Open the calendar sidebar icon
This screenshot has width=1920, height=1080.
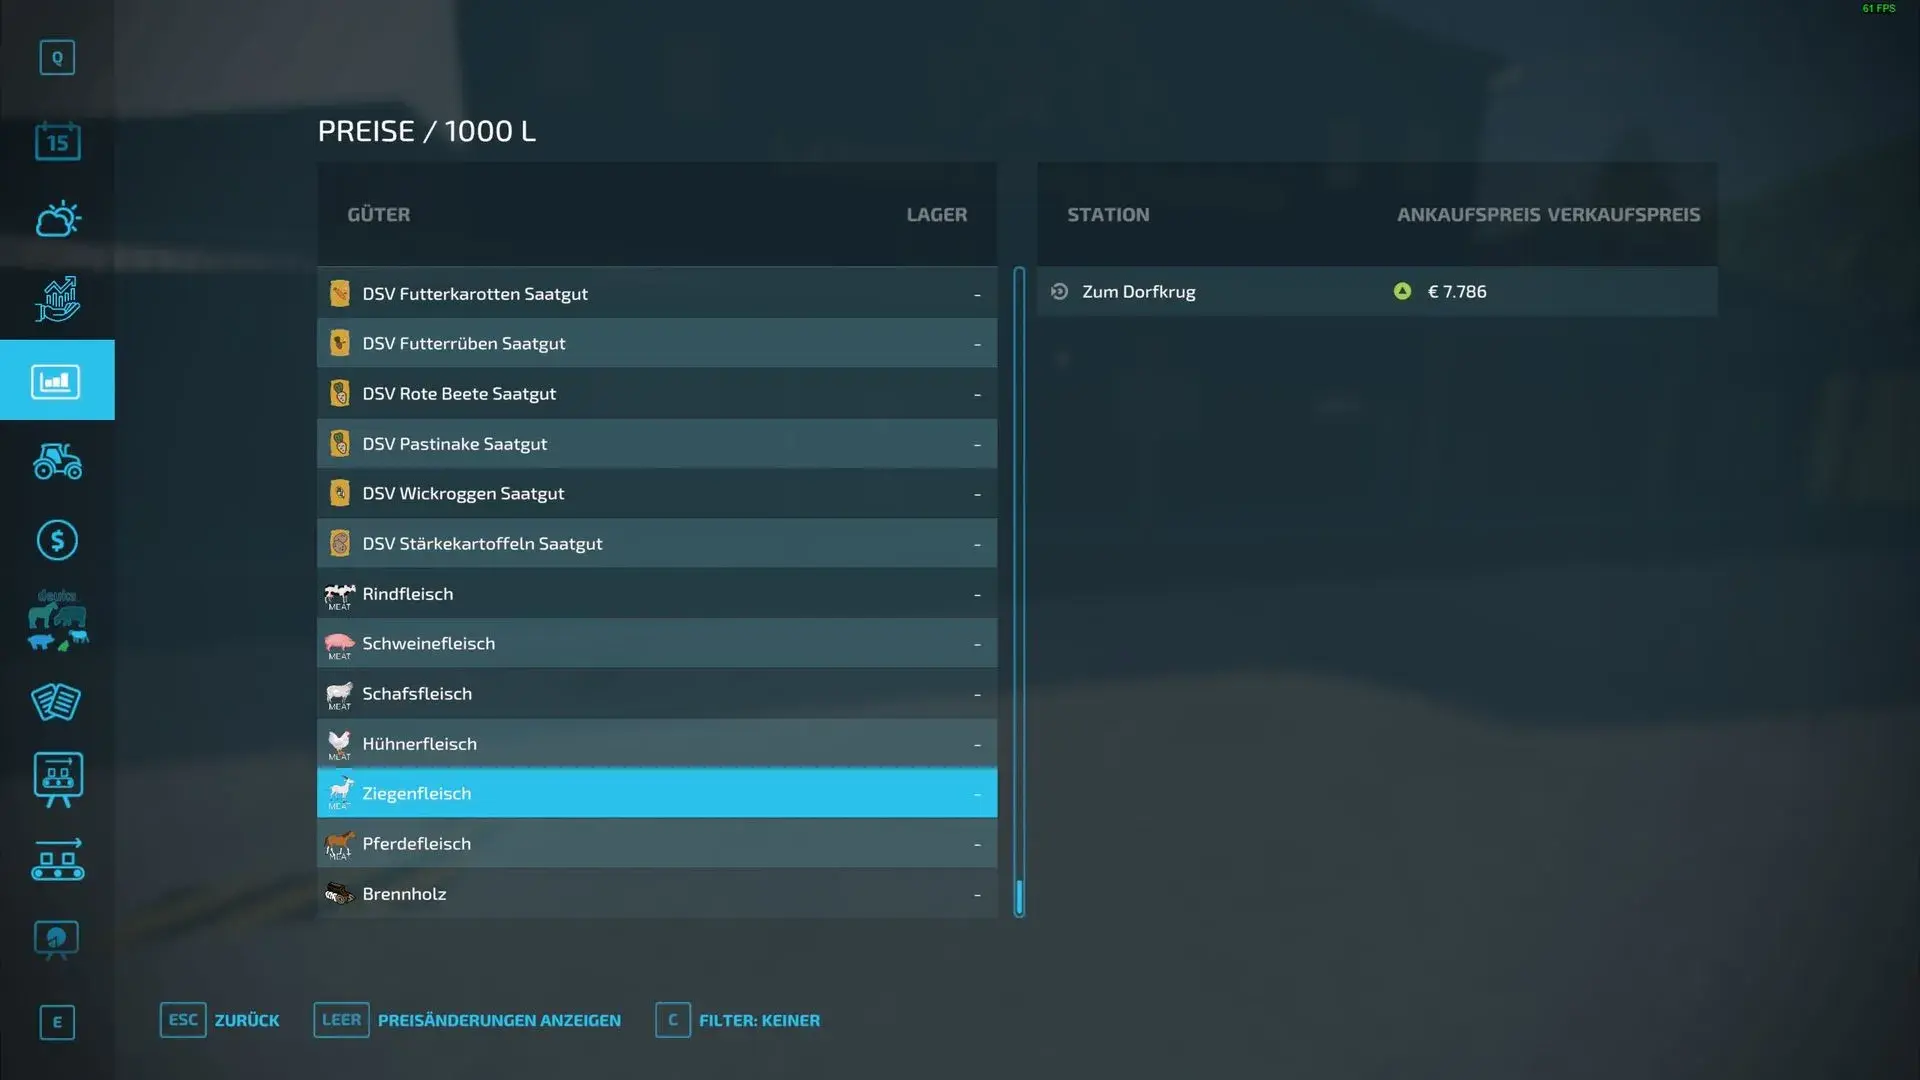coord(57,141)
